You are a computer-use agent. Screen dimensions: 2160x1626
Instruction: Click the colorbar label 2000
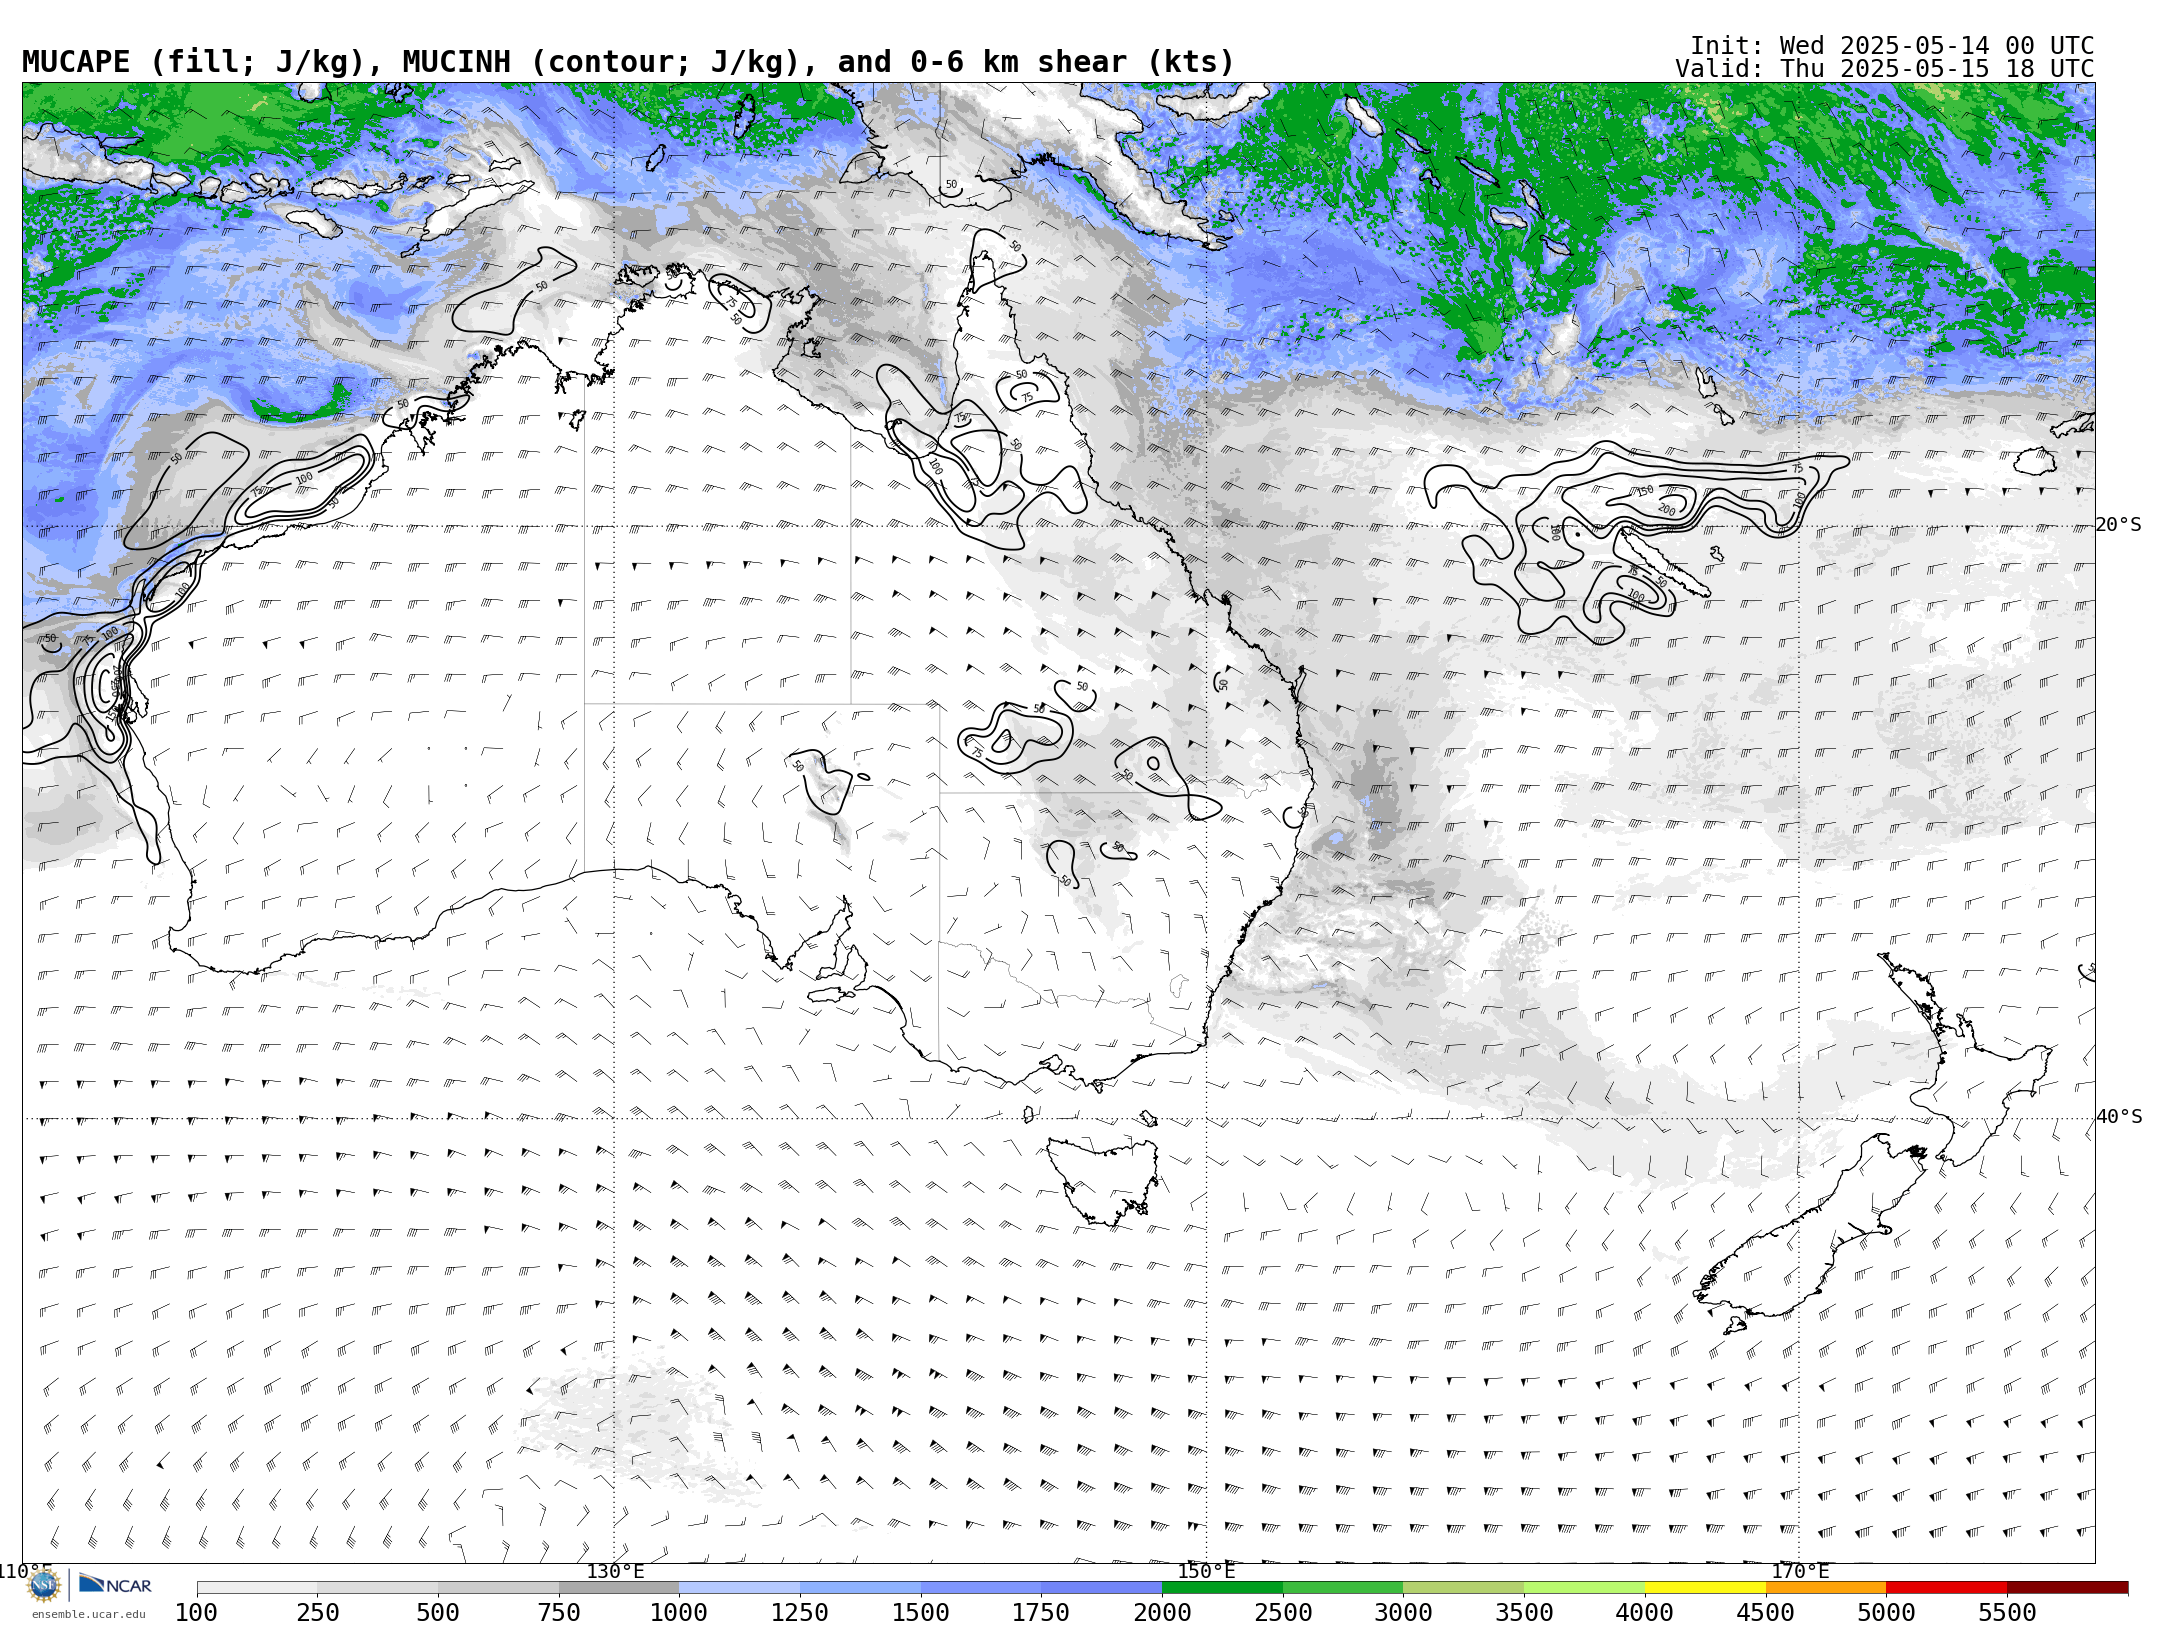click(x=1162, y=1612)
